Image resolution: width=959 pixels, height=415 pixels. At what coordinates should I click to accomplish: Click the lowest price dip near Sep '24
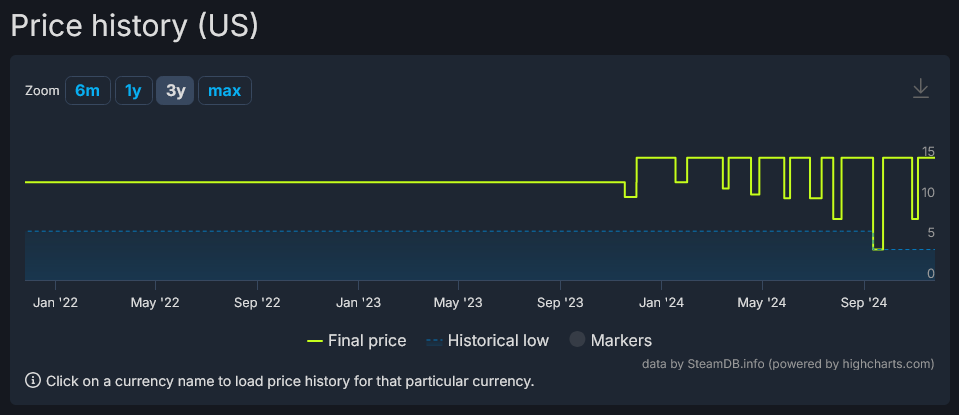[x=878, y=248]
